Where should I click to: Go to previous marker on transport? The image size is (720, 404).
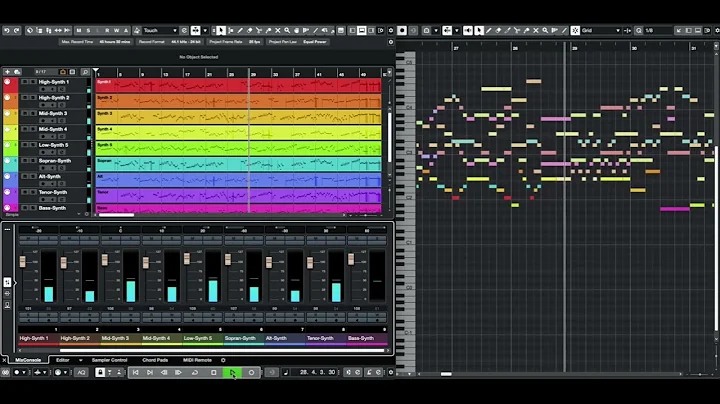pos(135,372)
